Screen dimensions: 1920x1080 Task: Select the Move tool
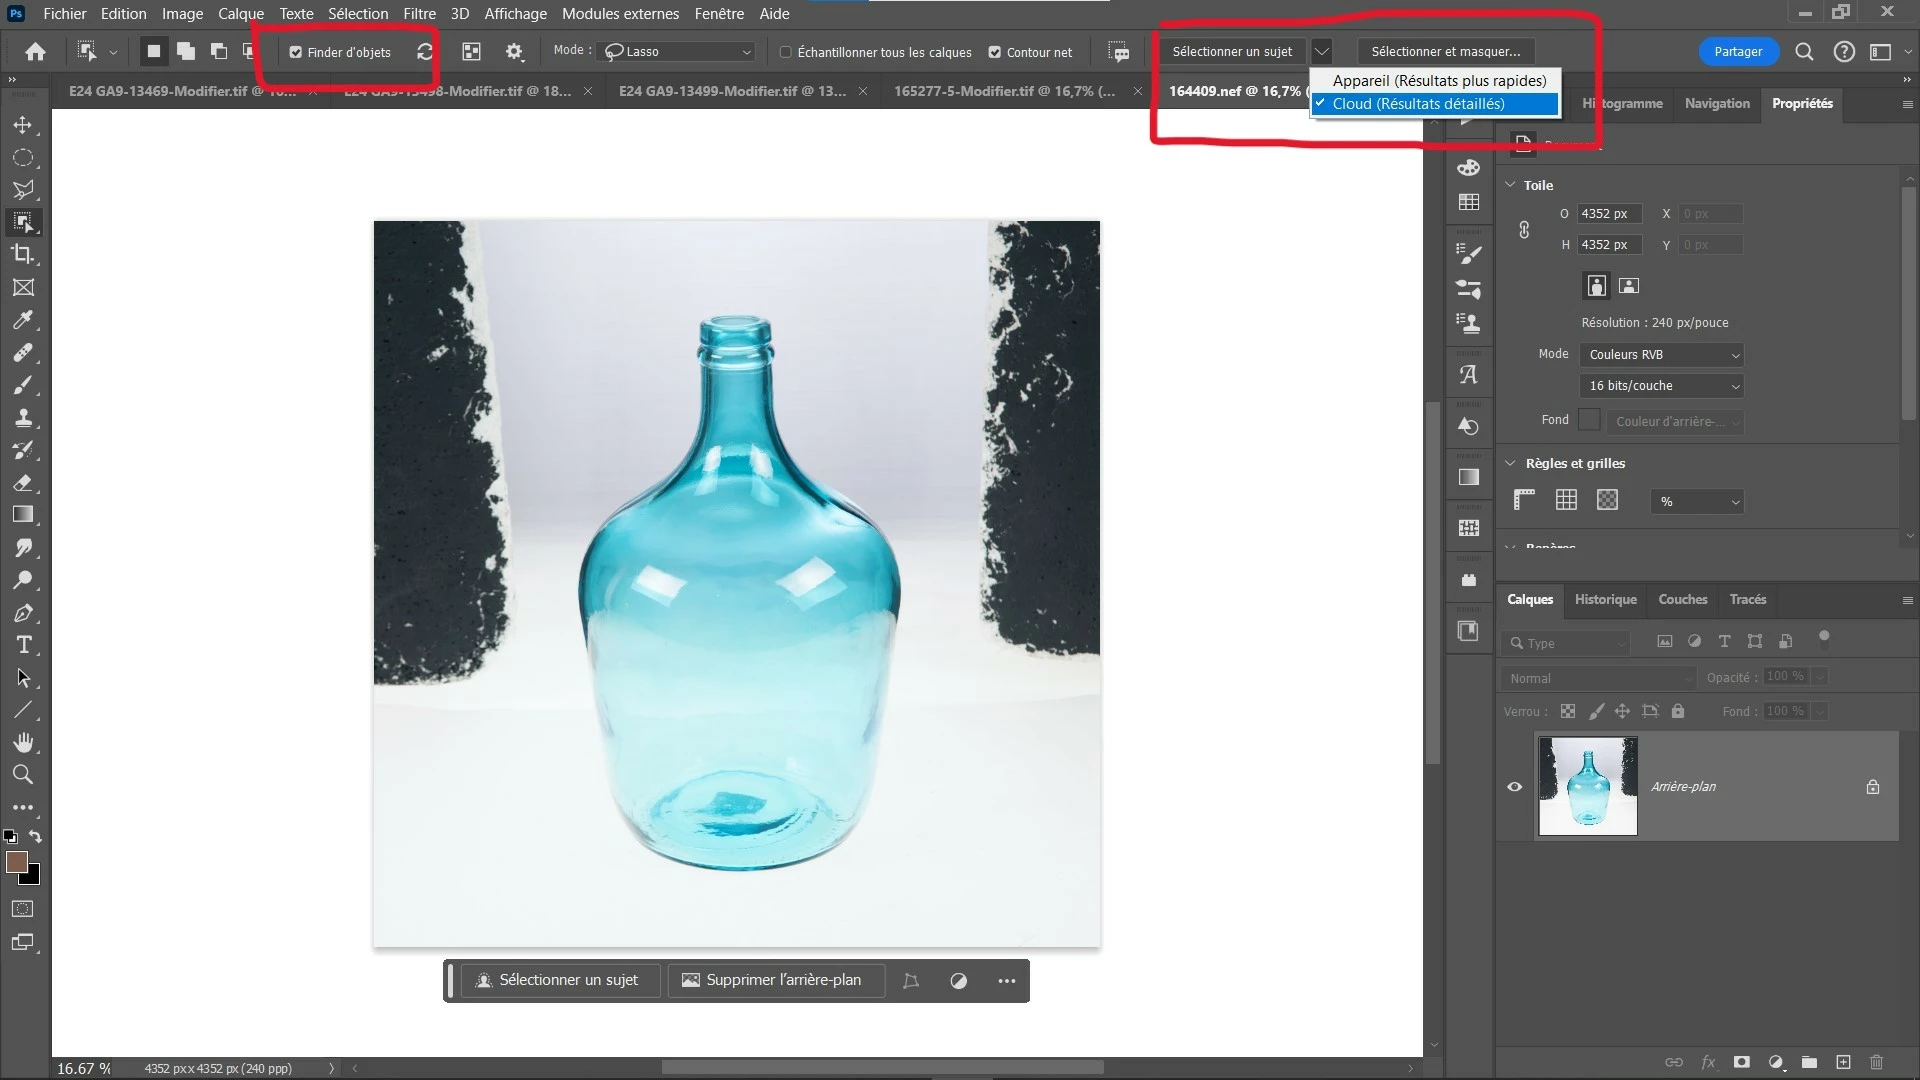pyautogui.click(x=22, y=125)
